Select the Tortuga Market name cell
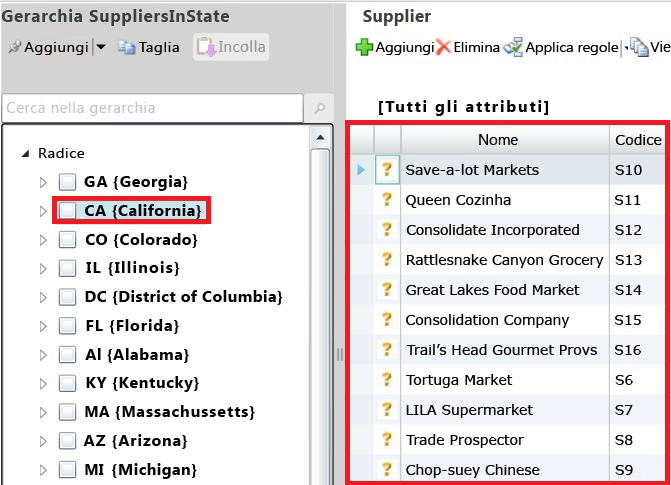This screenshot has width=671, height=485. [505, 380]
